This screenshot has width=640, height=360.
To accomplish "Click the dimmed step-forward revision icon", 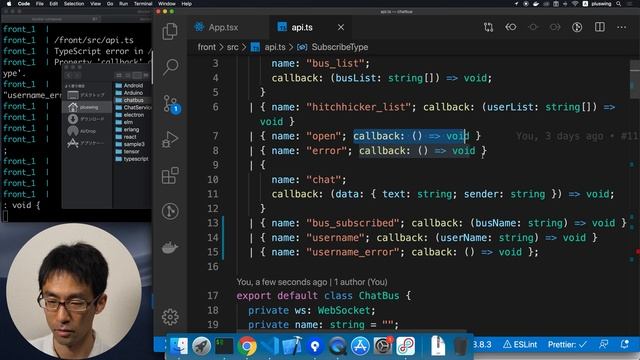I will point(533,27).
